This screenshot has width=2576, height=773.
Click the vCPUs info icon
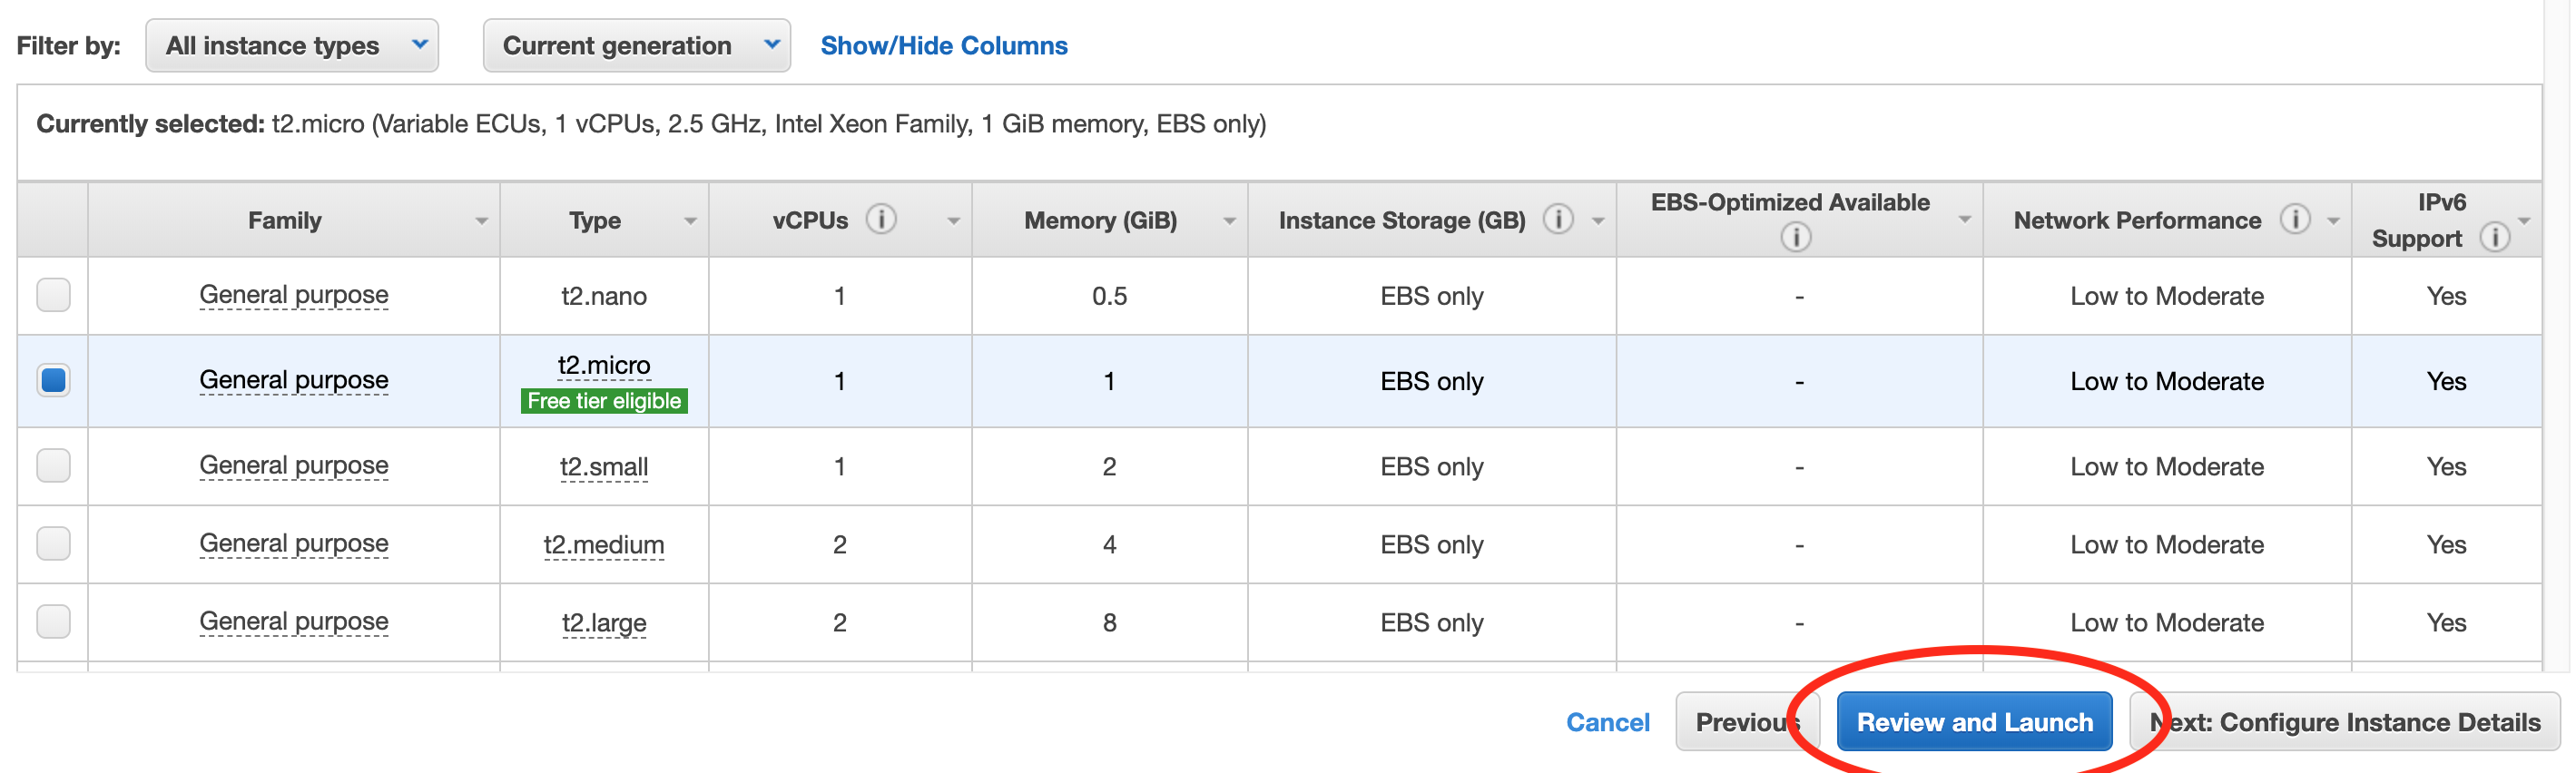click(x=881, y=219)
